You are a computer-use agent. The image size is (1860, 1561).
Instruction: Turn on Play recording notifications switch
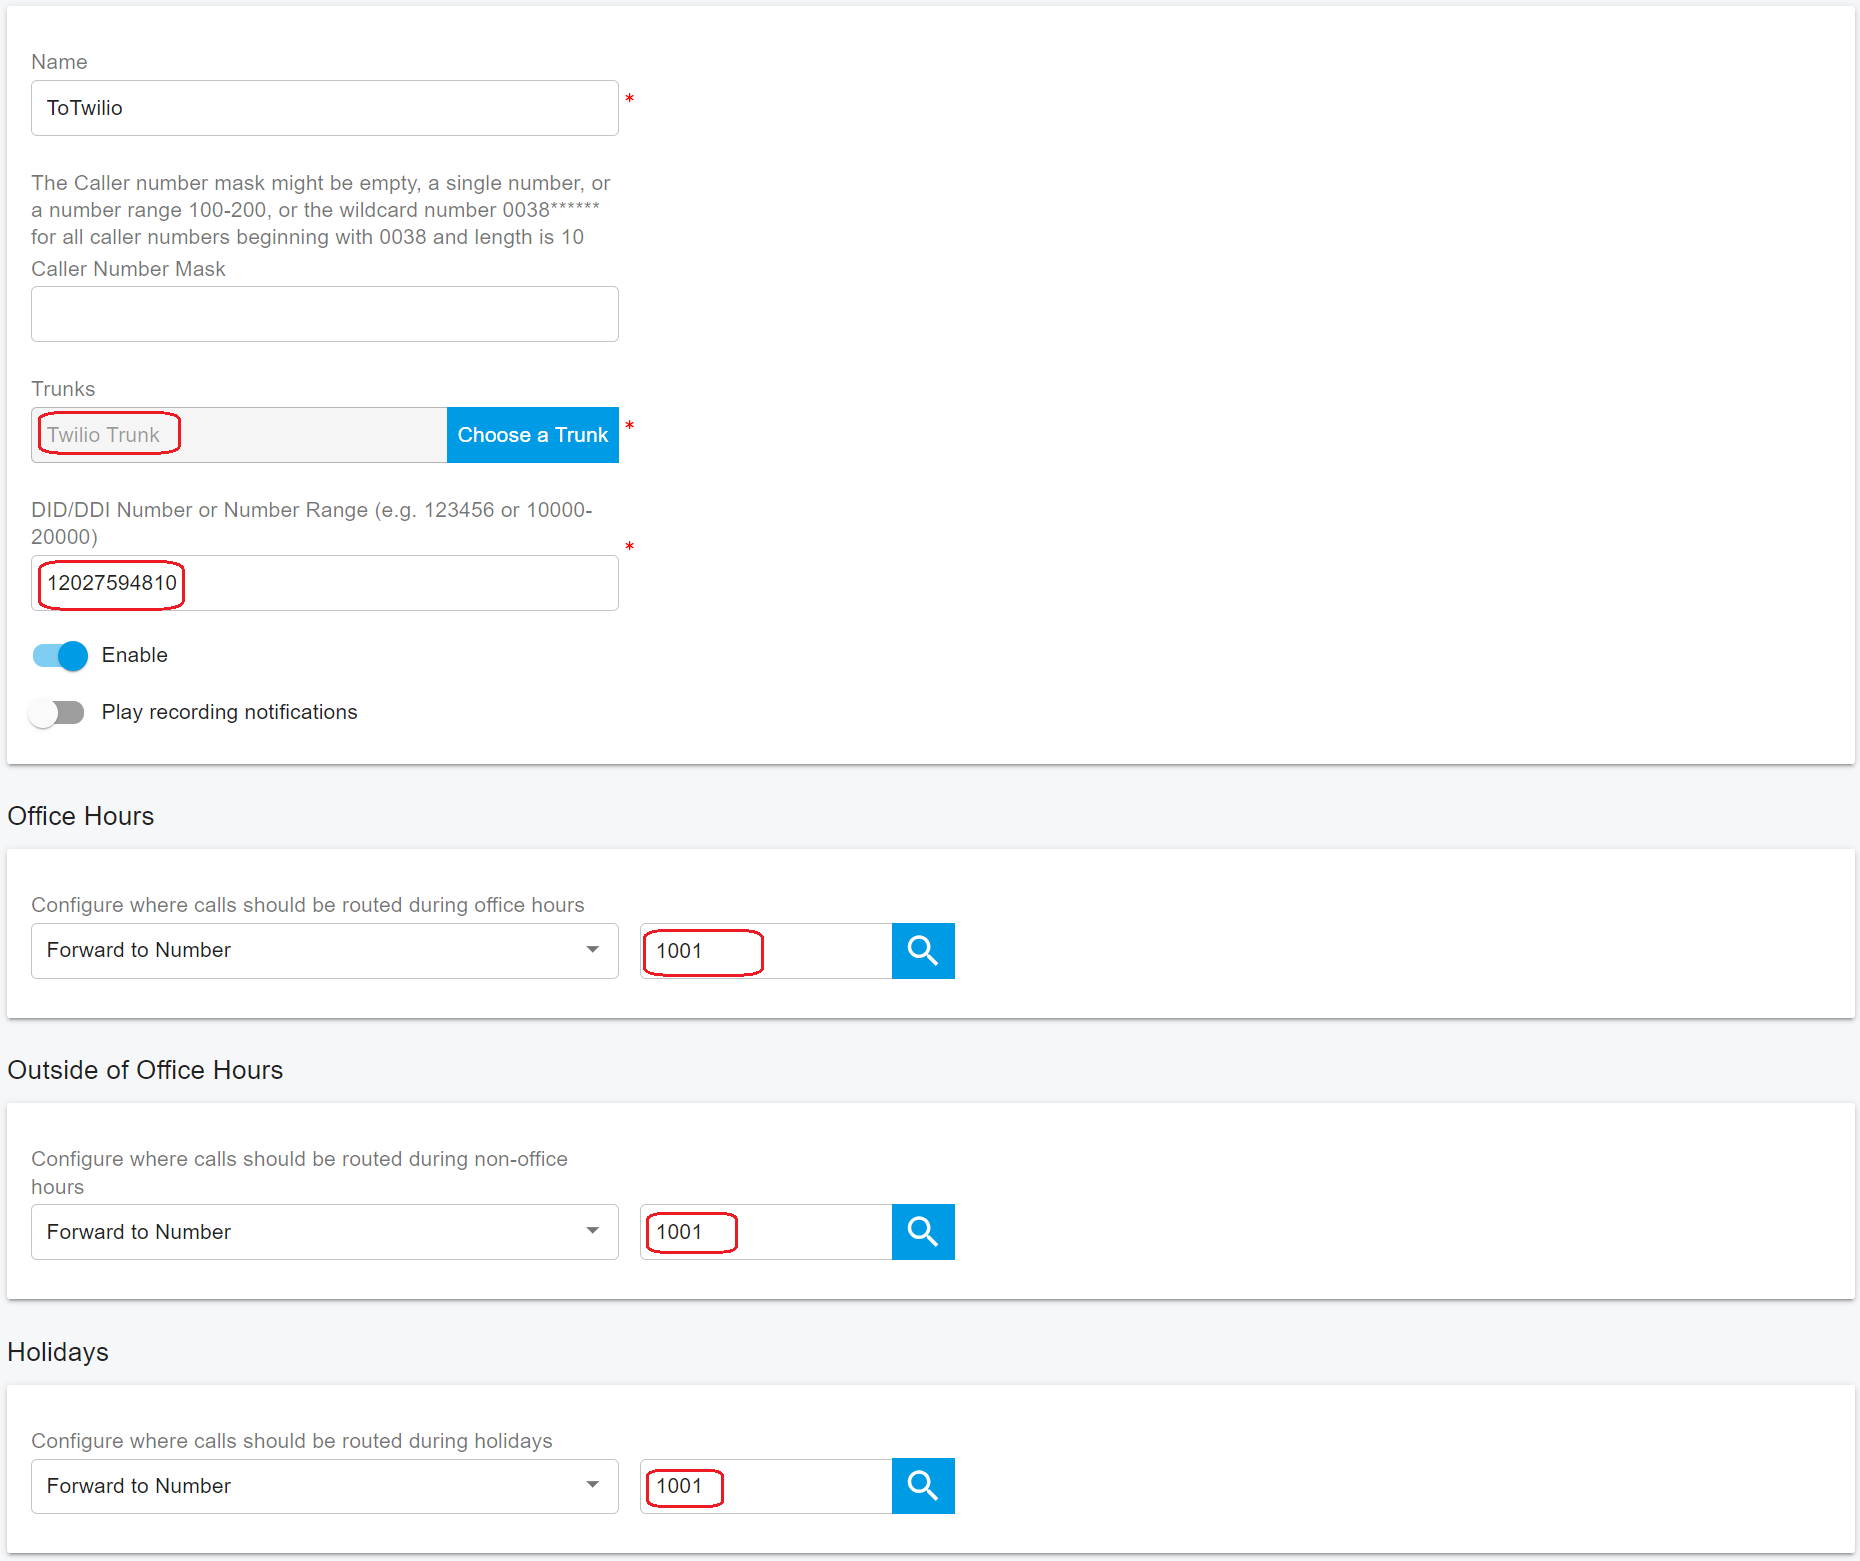57,713
